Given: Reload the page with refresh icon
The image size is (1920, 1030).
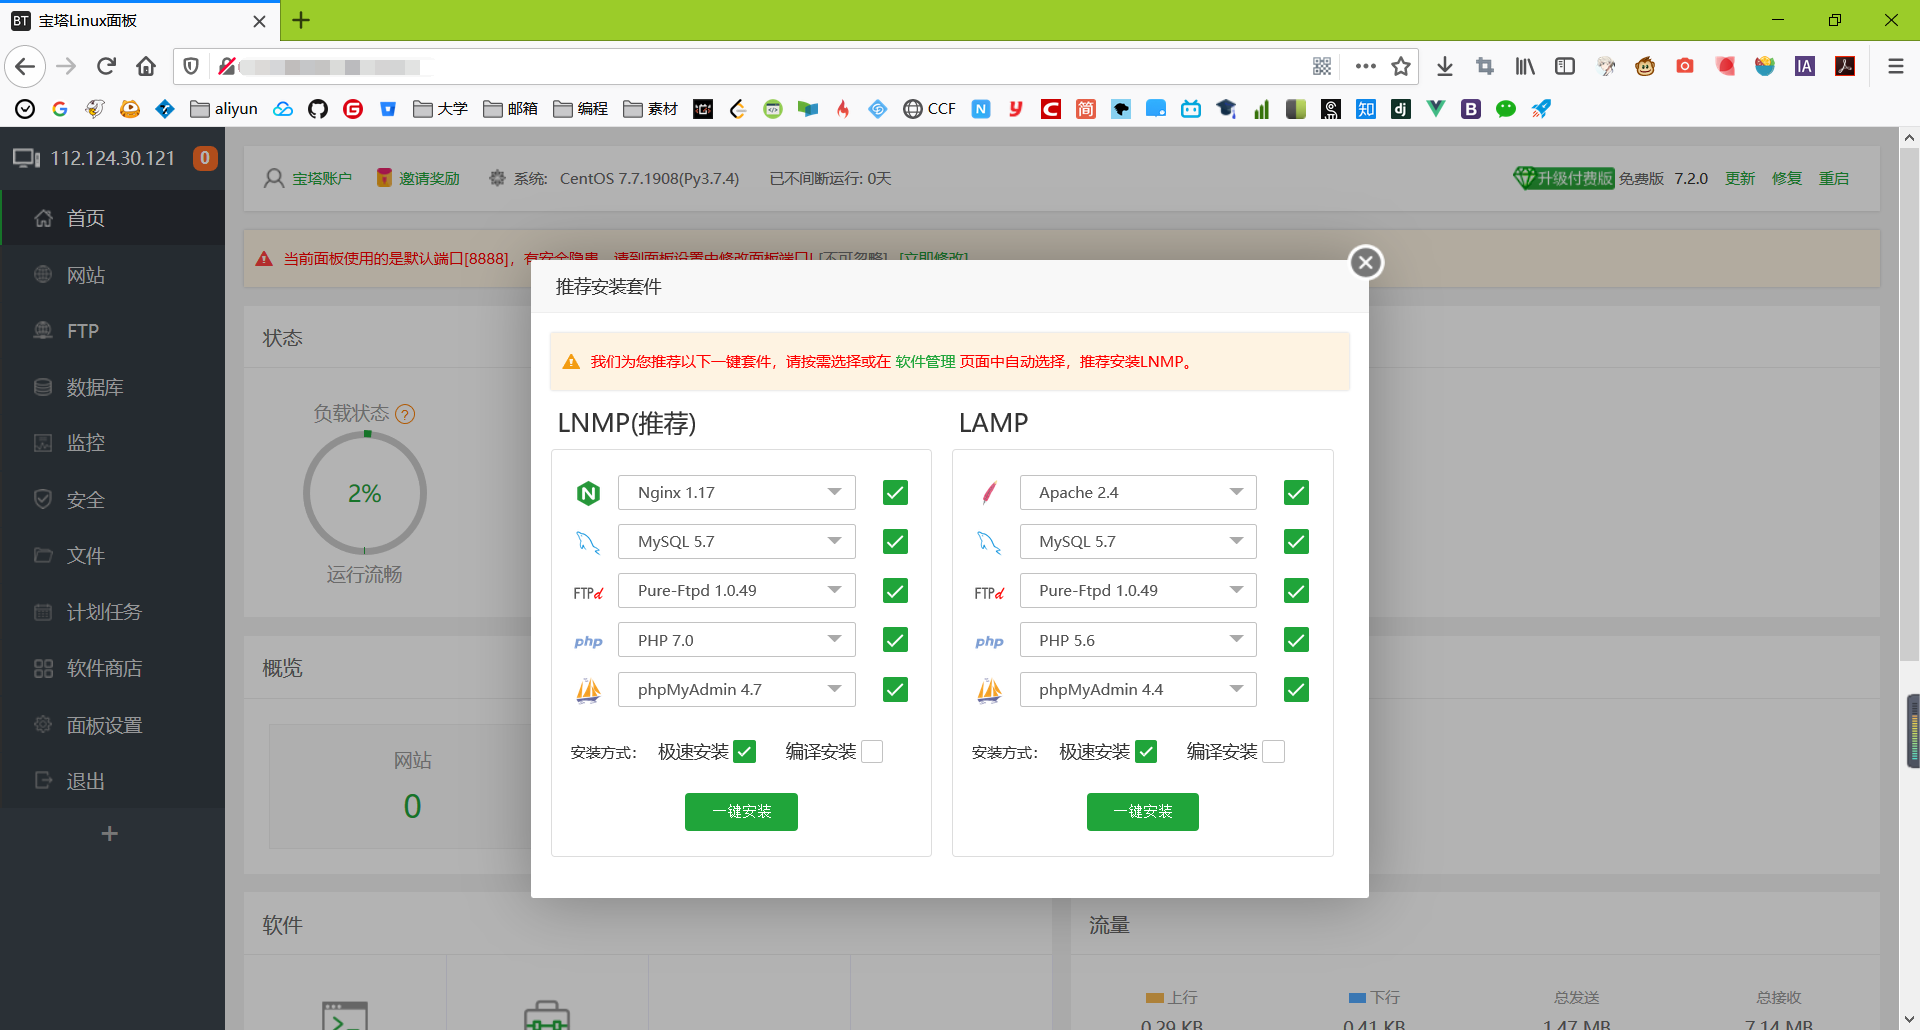Looking at the screenshot, I should pyautogui.click(x=106, y=66).
